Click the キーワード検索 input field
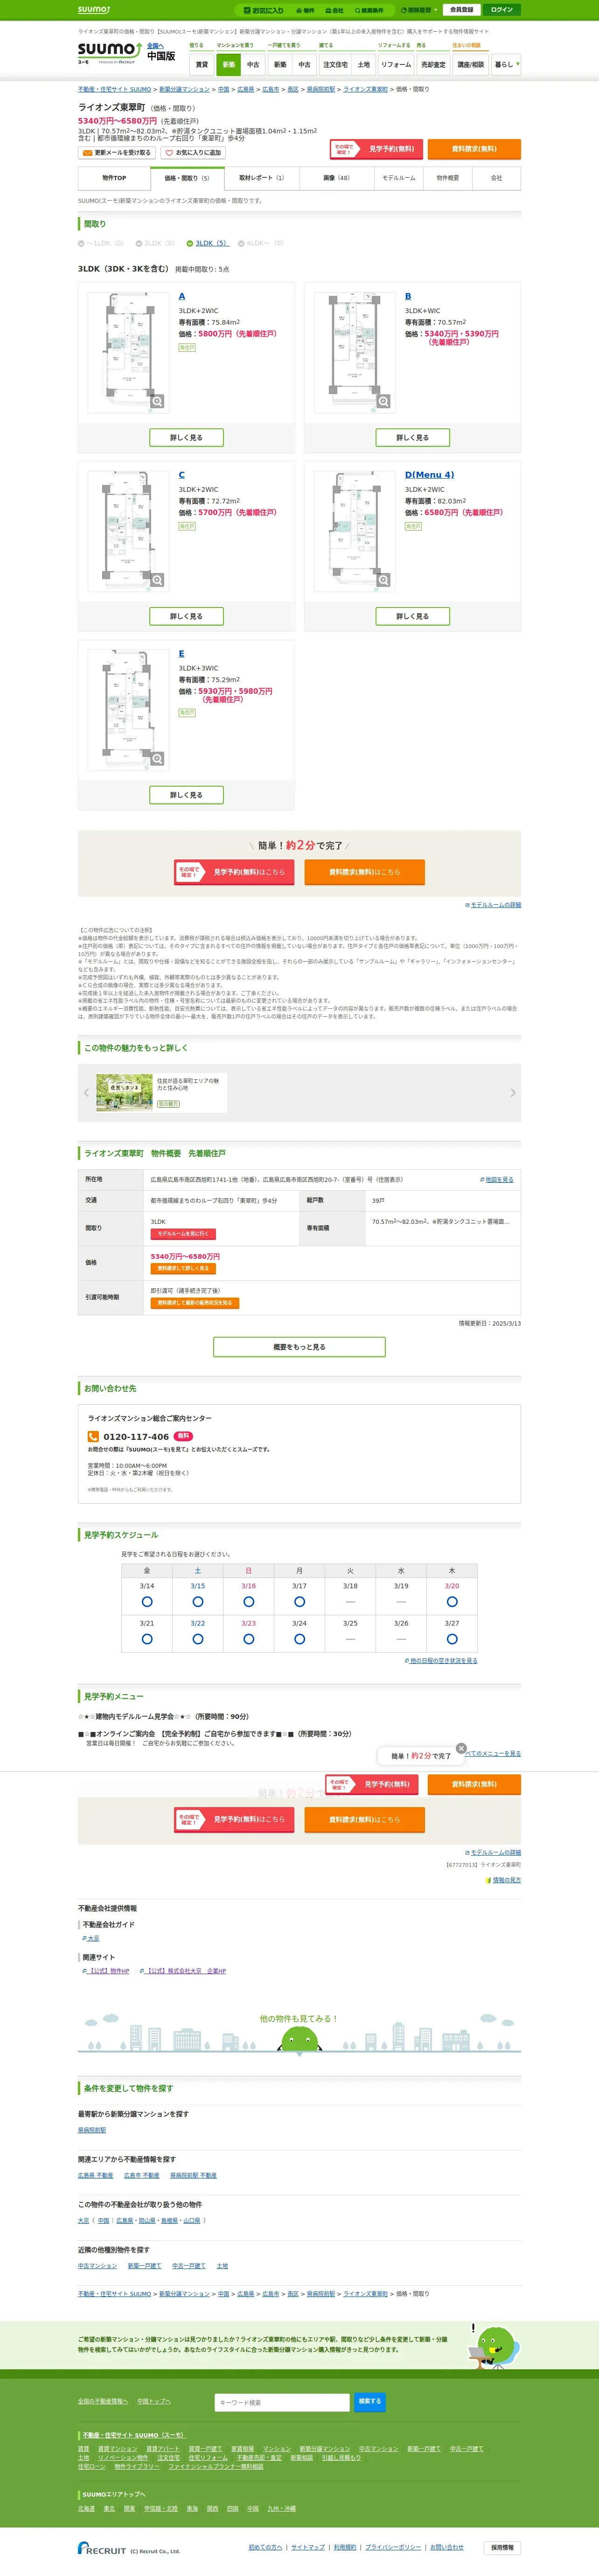 click(282, 2401)
